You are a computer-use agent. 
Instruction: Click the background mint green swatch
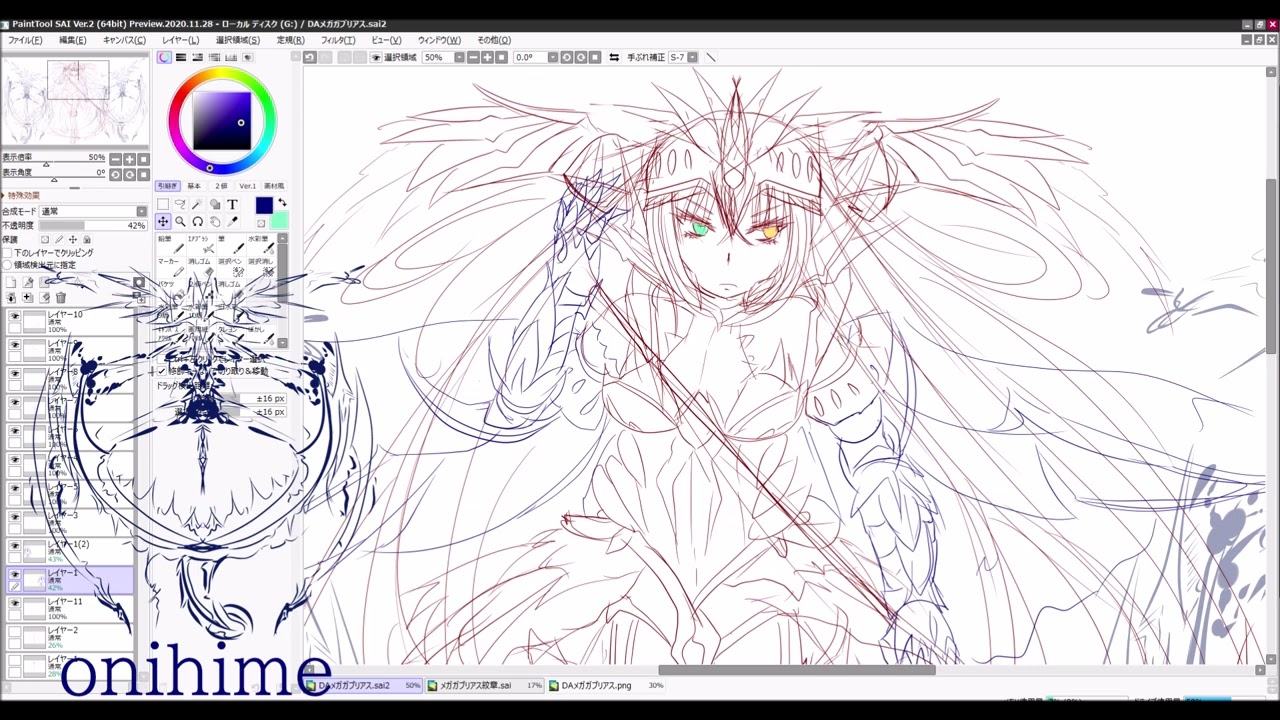[280, 221]
